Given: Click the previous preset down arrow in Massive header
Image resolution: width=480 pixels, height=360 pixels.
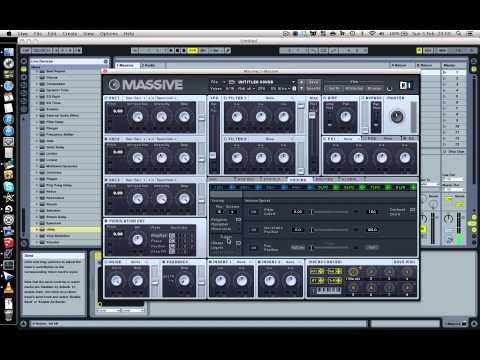Looking at the screenshot, I should pyautogui.click(x=301, y=88).
